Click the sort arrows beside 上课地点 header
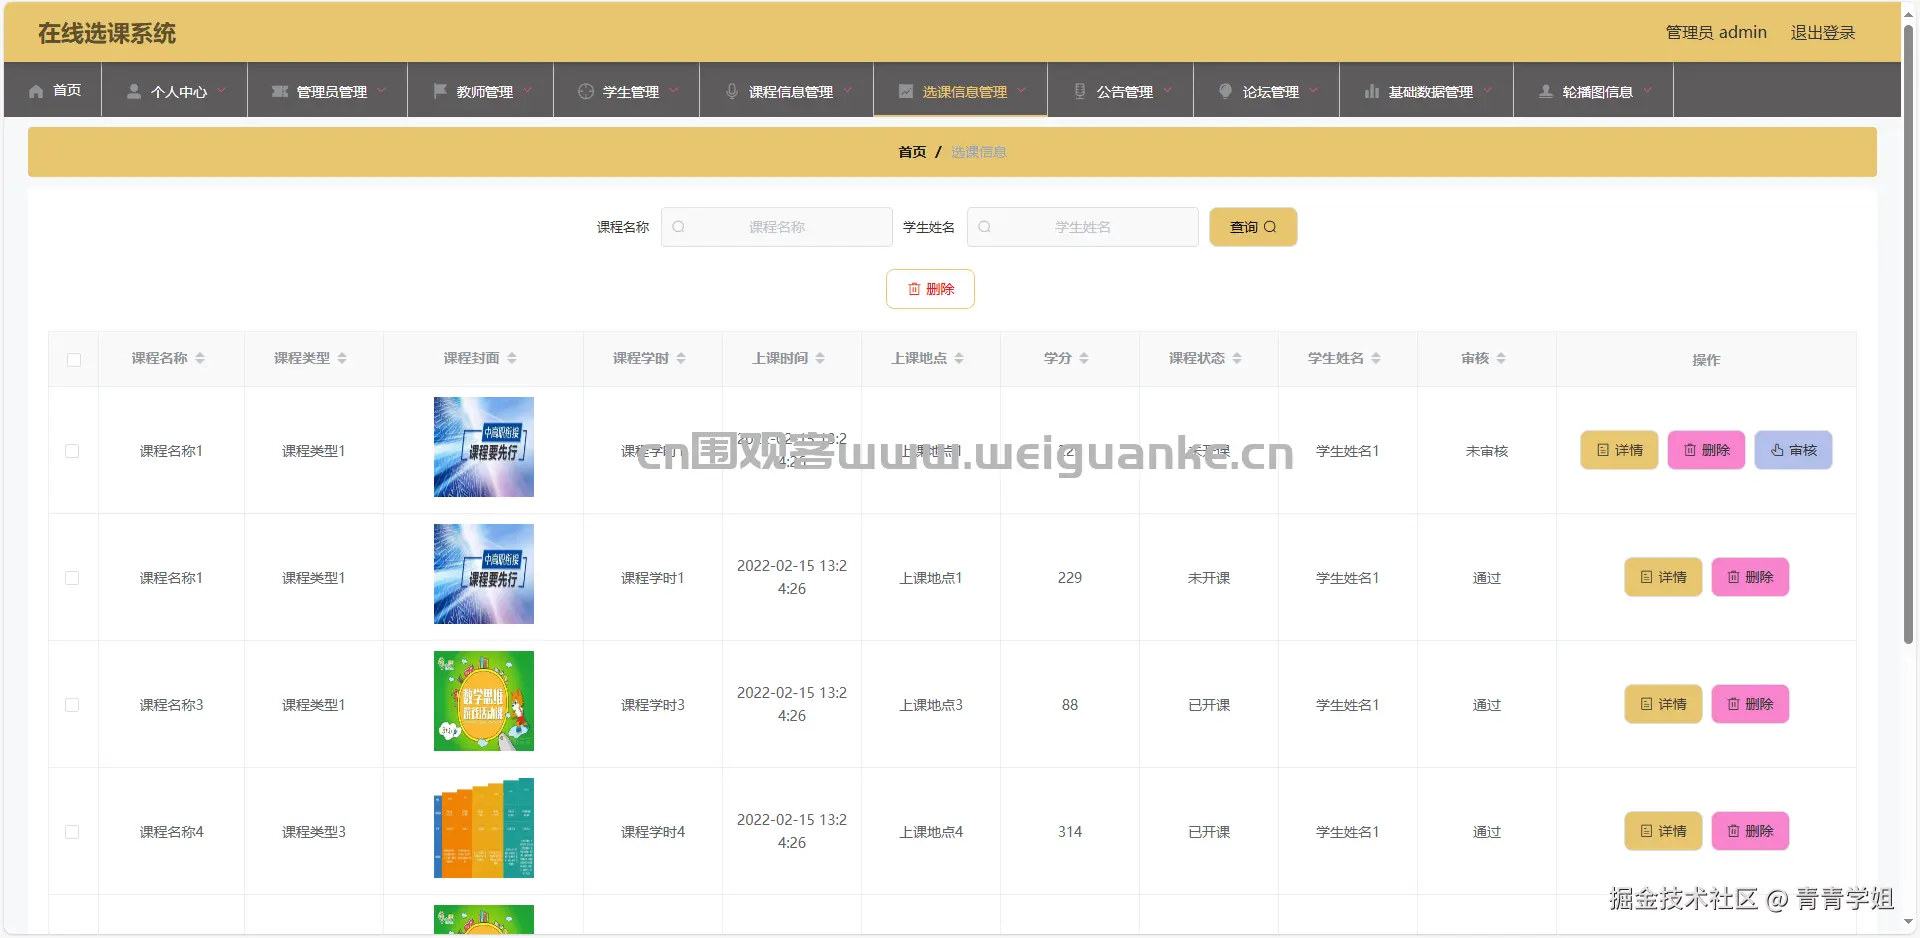Screen dimensions: 1920x938 959,358
